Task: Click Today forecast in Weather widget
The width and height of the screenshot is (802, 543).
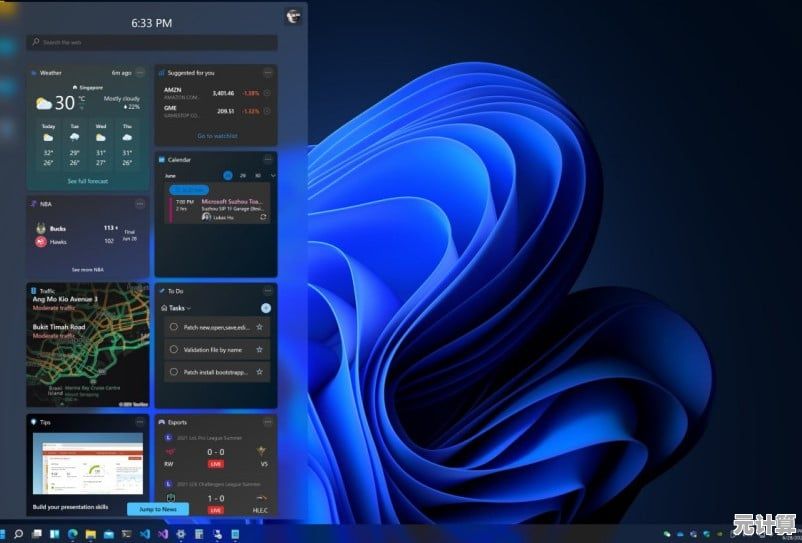Action: 48,146
